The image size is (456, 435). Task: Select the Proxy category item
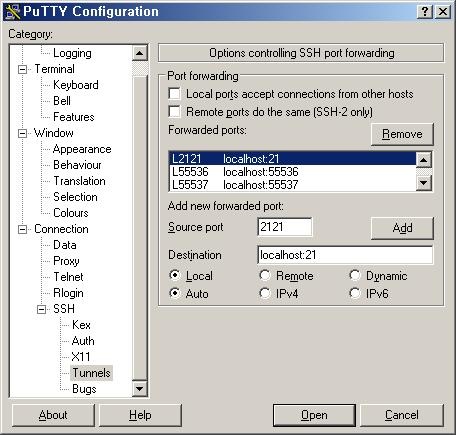coord(66,261)
